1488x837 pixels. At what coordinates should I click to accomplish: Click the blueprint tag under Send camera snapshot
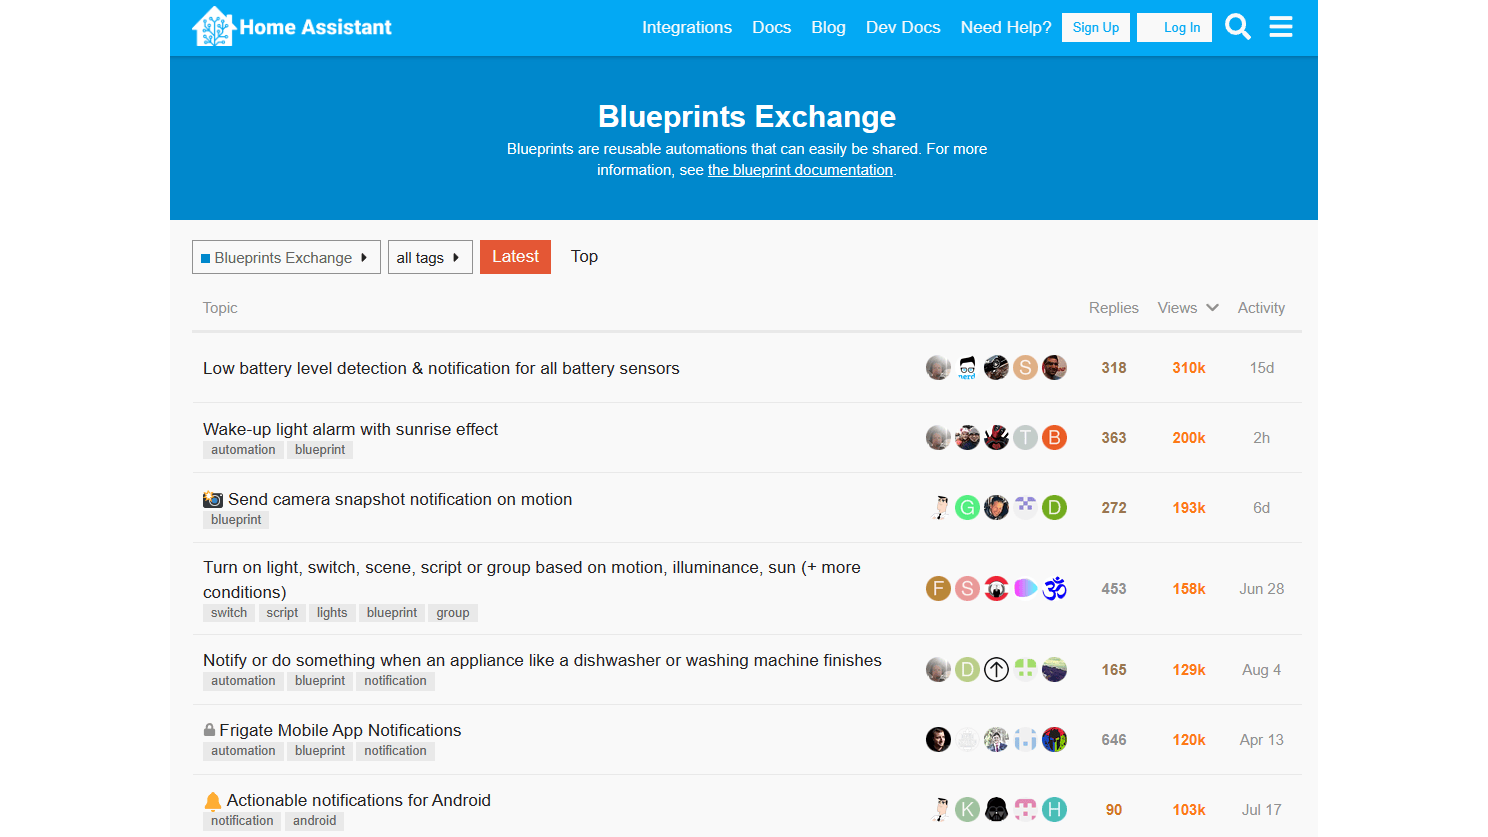tap(236, 520)
